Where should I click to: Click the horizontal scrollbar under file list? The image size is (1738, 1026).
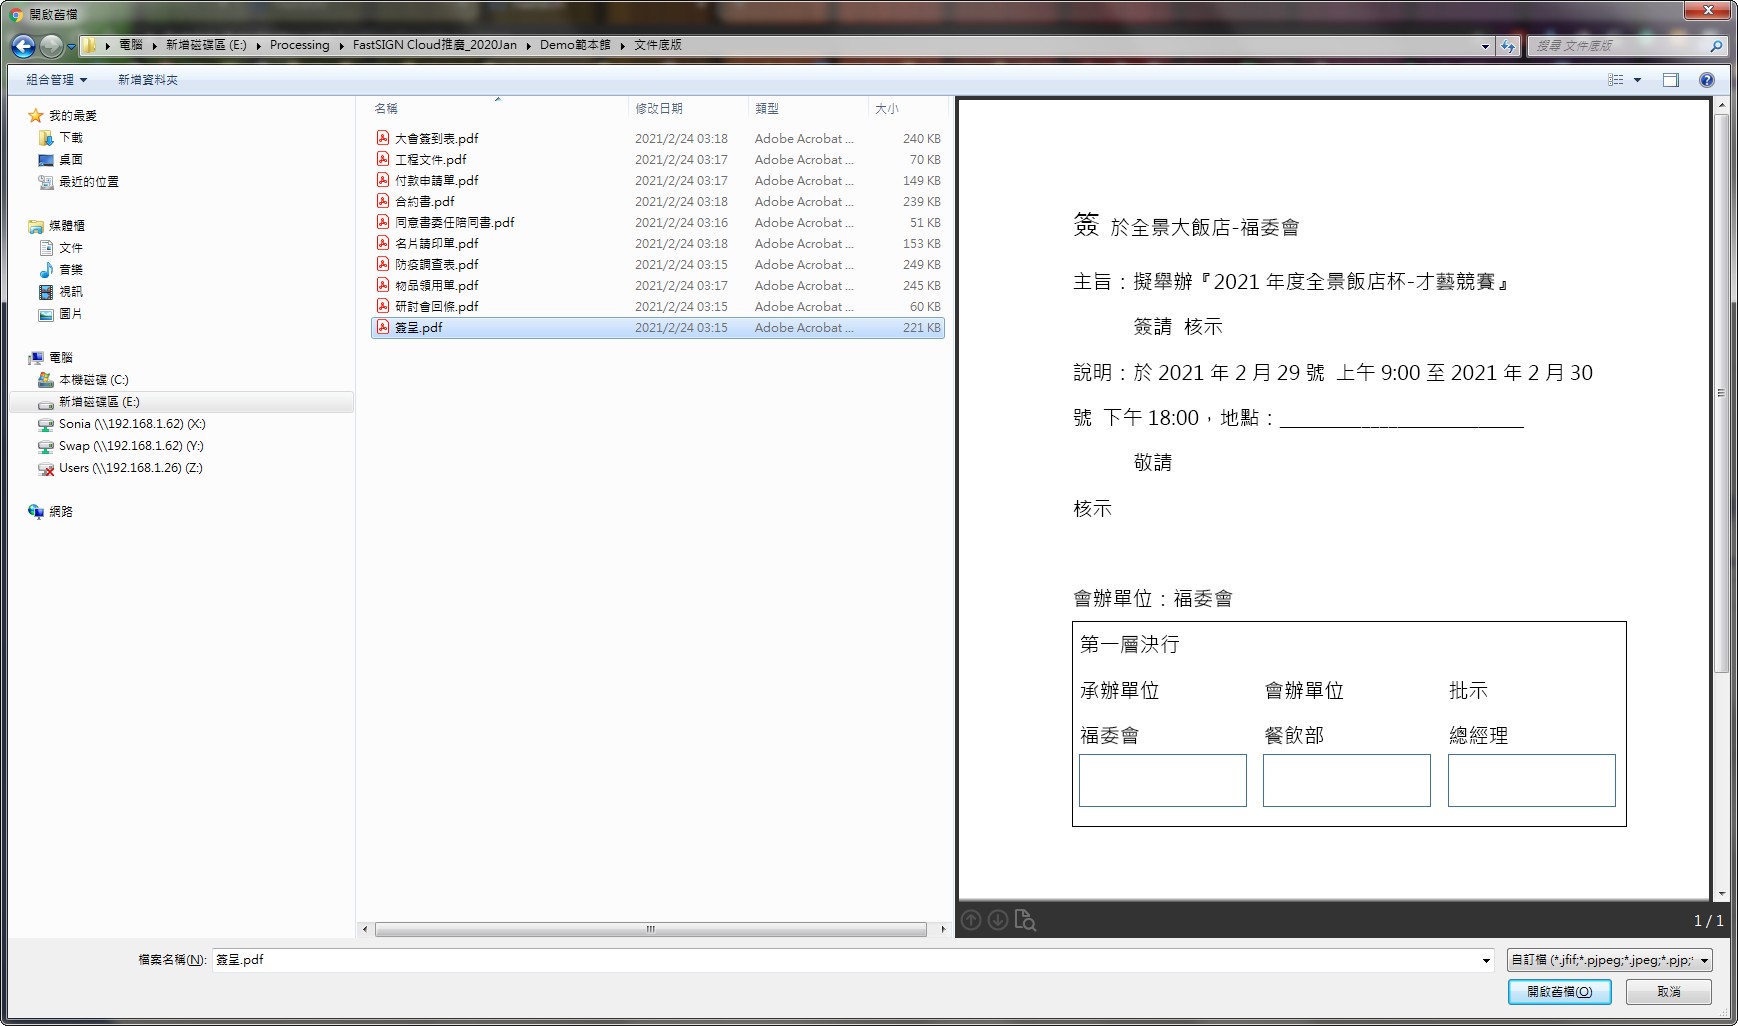(x=650, y=929)
